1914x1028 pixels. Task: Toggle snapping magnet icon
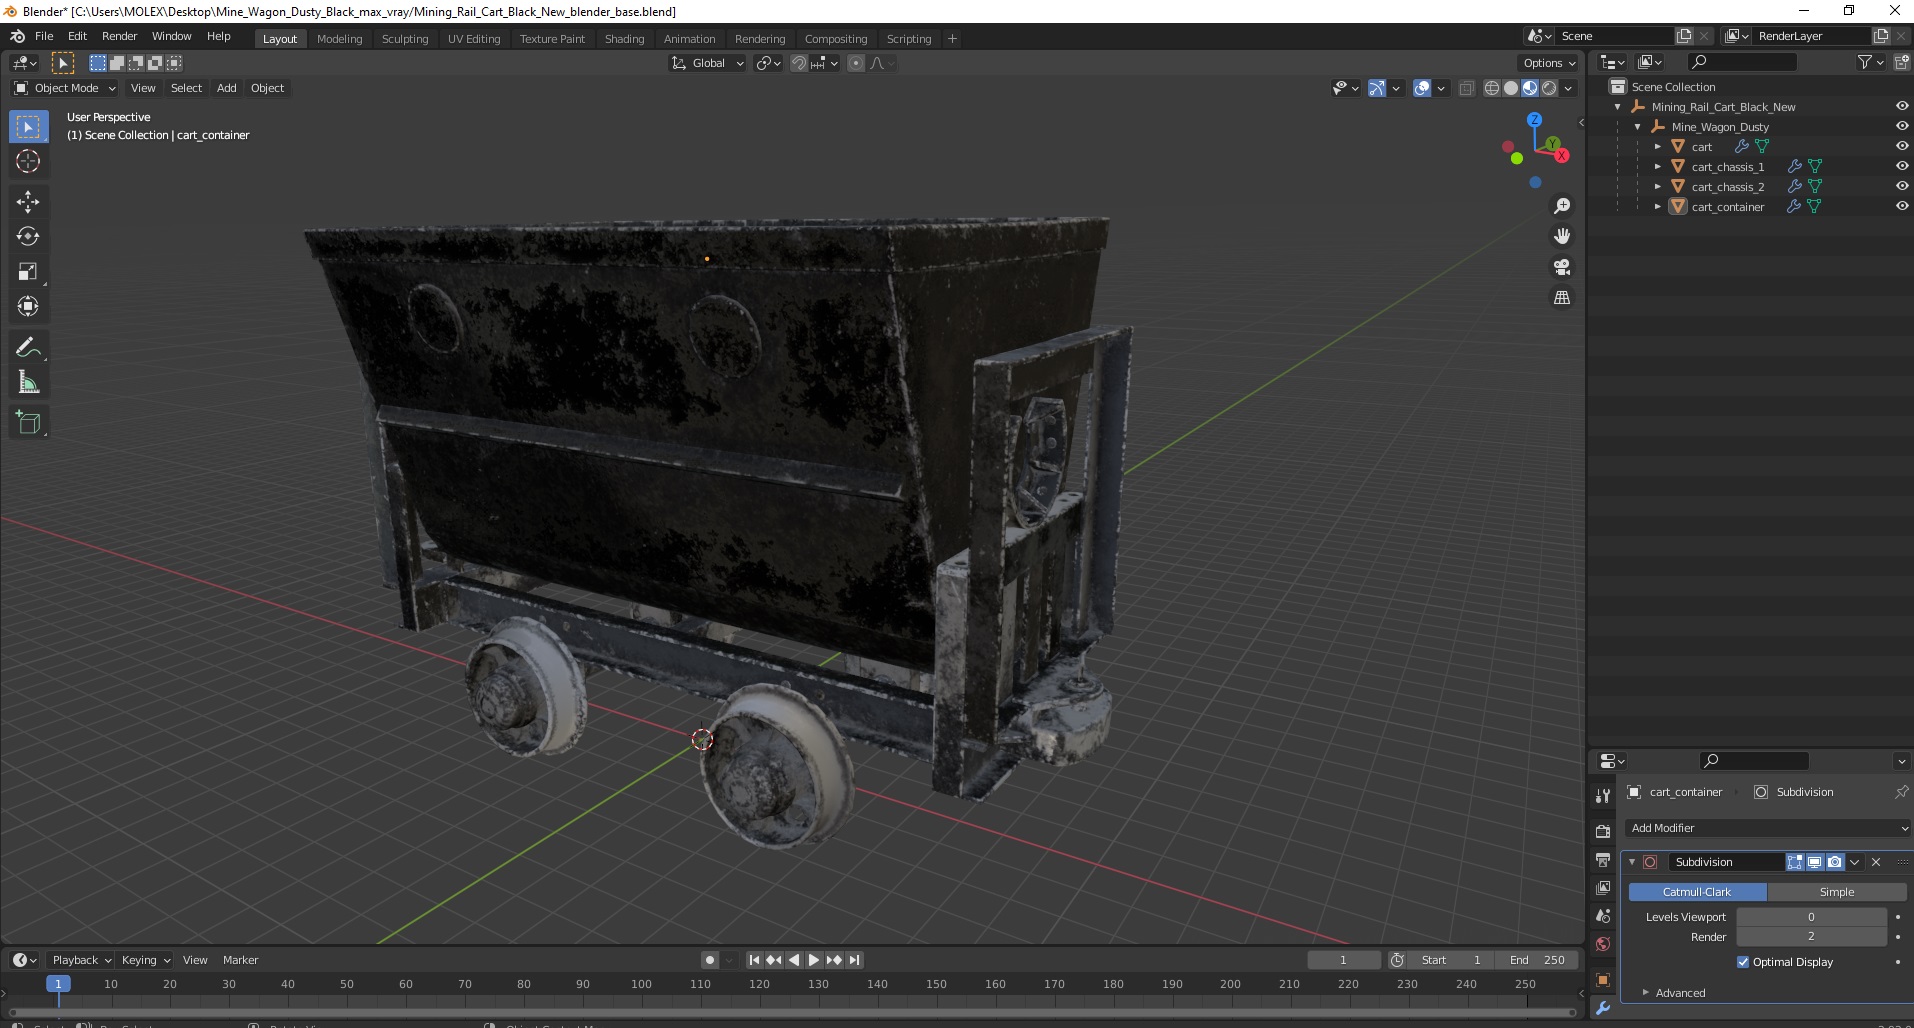(x=798, y=63)
